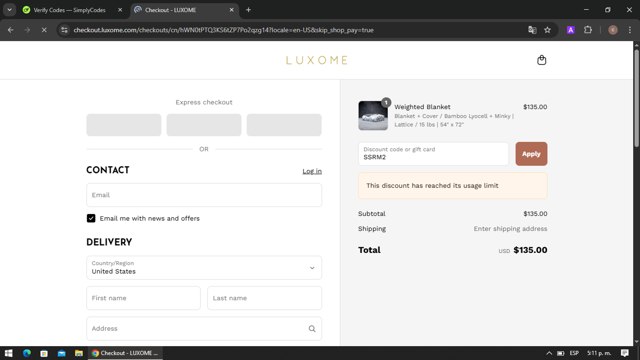Click the discount code field
This screenshot has height=360, width=640.
point(433,154)
